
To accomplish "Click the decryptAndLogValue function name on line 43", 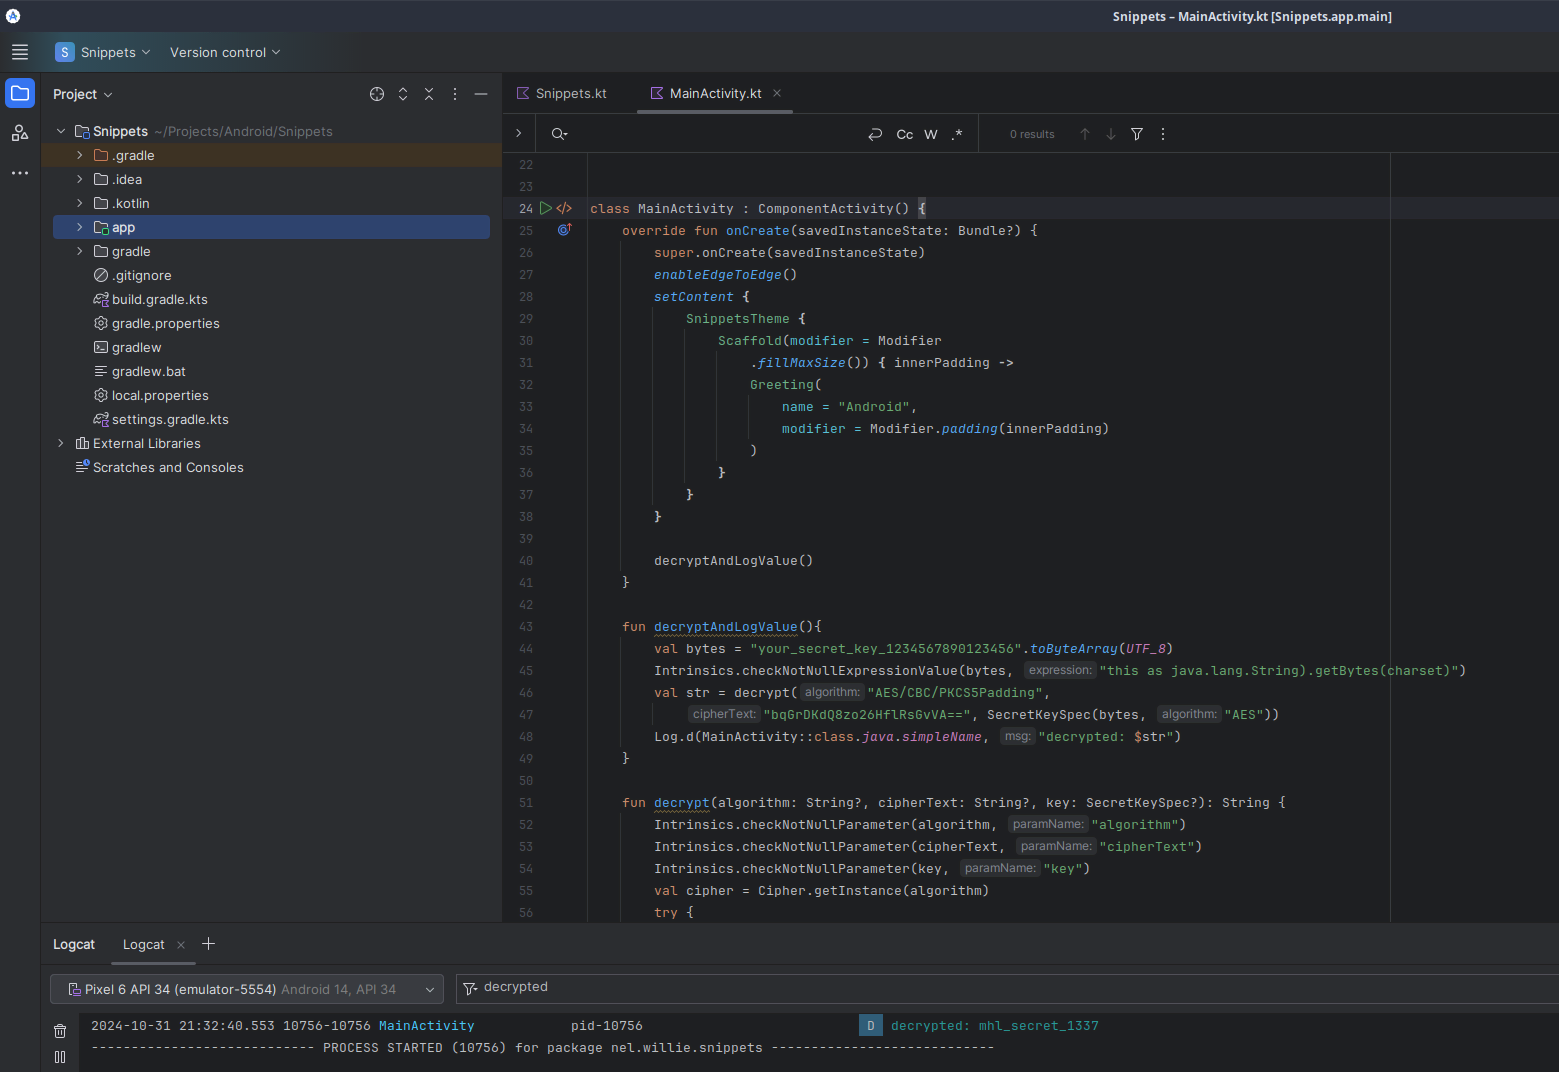I will 726,627.
